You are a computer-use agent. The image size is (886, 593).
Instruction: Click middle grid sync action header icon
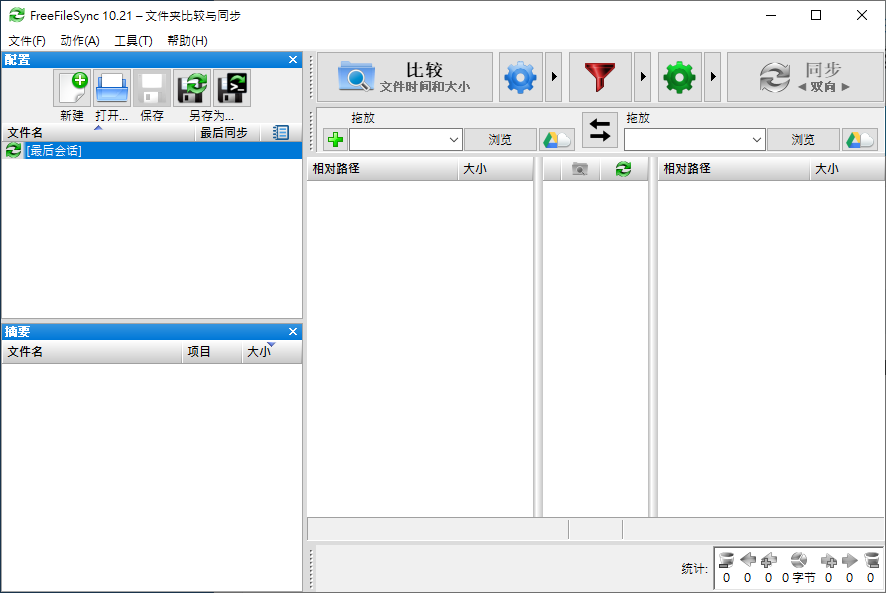623,168
